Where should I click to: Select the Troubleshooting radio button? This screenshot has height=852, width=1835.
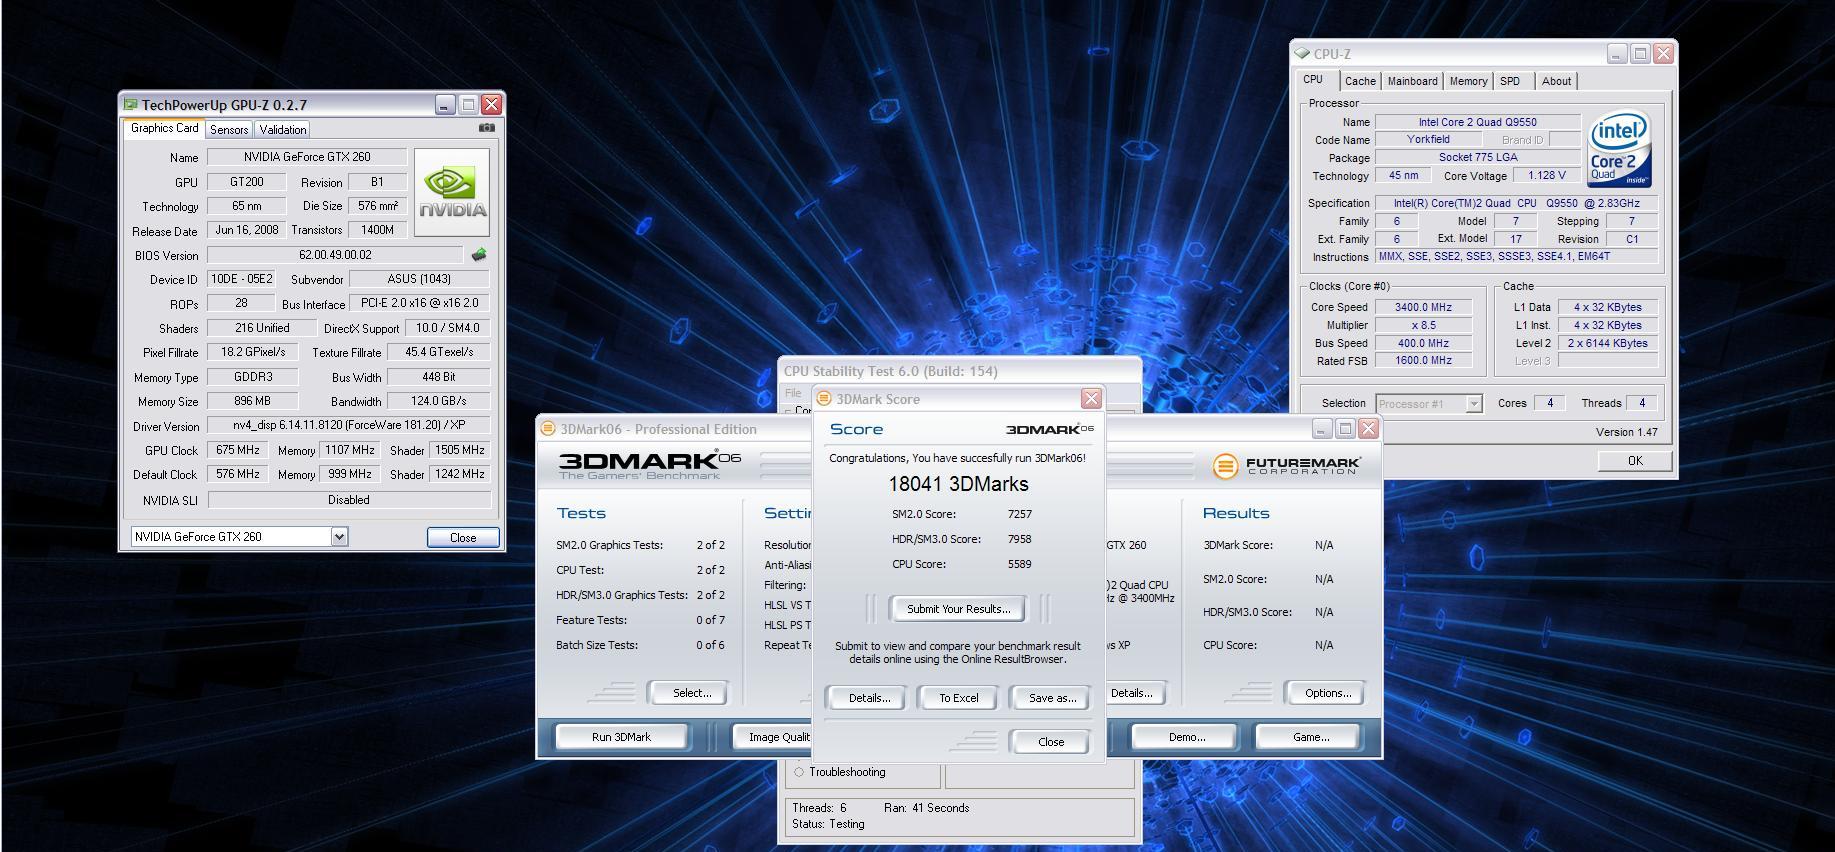(799, 772)
